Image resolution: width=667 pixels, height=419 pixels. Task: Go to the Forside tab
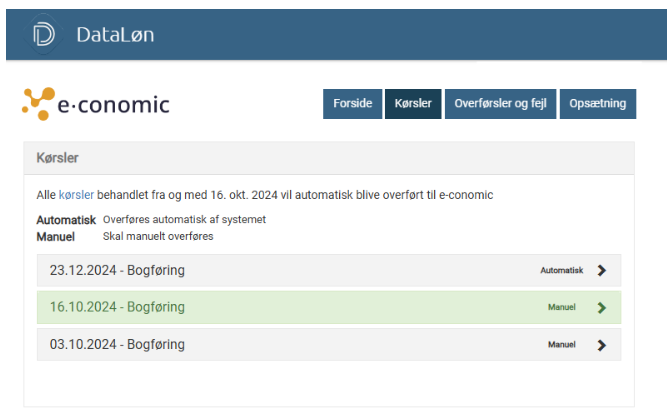(x=352, y=104)
